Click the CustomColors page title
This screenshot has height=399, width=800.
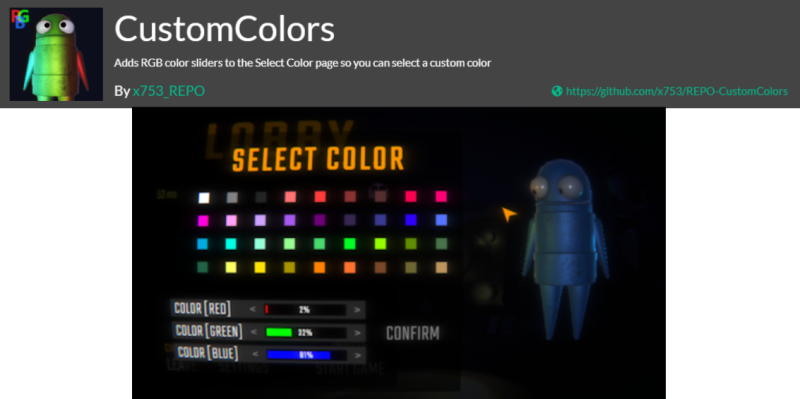[224, 29]
